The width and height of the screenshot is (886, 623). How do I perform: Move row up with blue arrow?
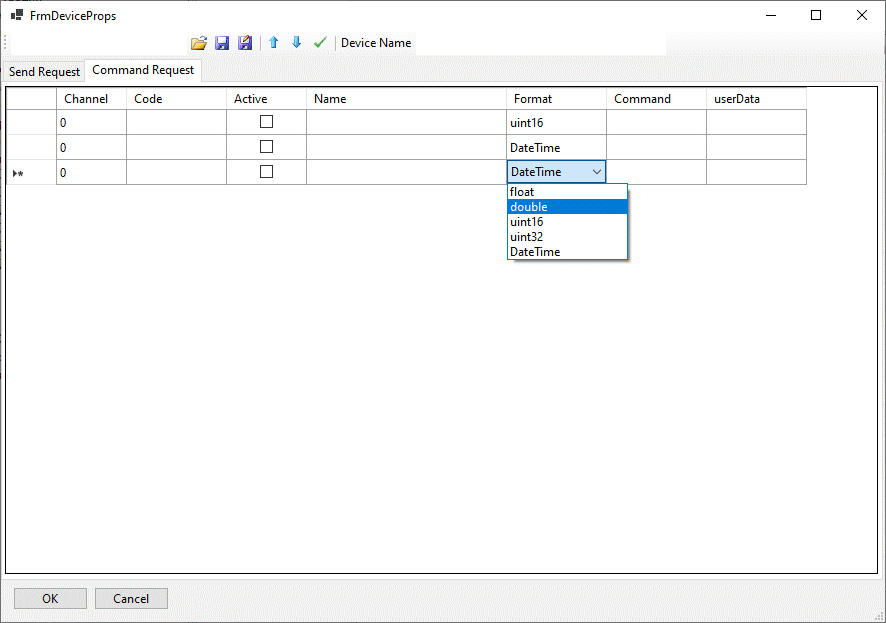pyautogui.click(x=273, y=42)
